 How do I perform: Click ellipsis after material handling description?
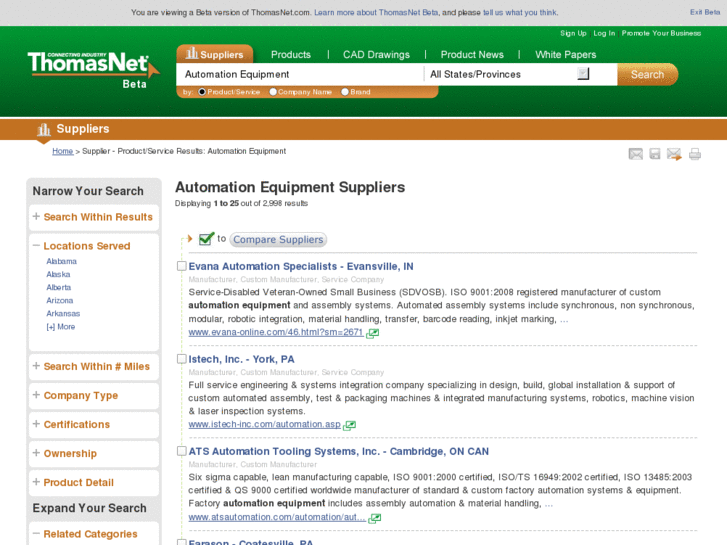(549, 503)
